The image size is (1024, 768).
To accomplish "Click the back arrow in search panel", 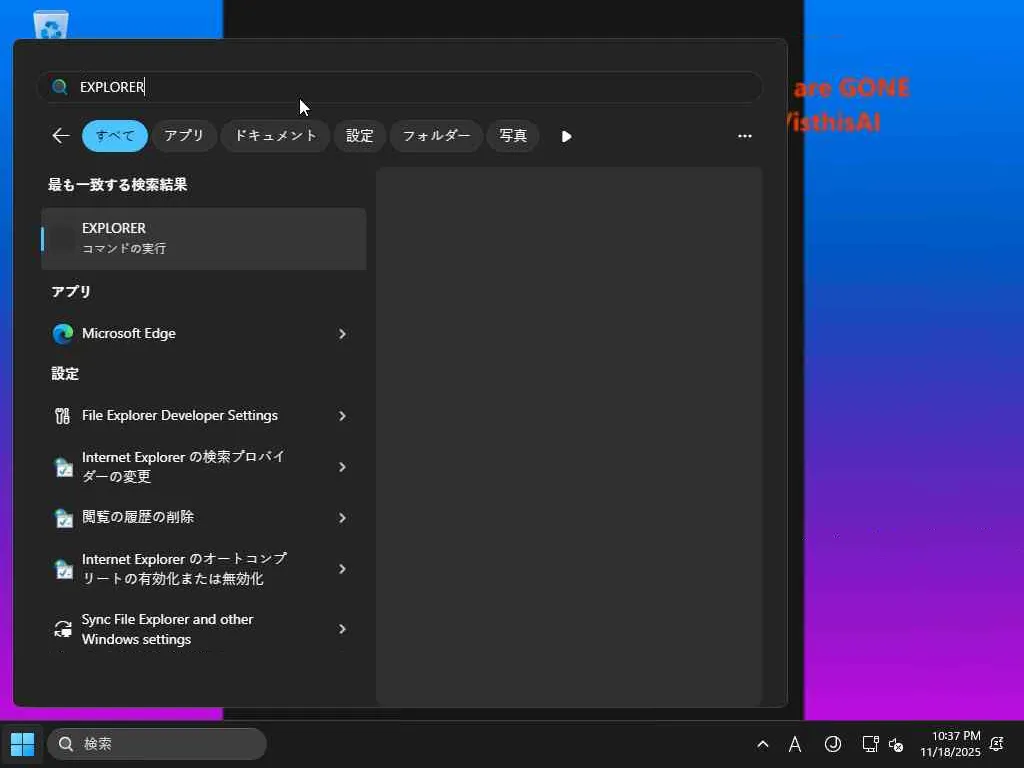I will (61, 136).
